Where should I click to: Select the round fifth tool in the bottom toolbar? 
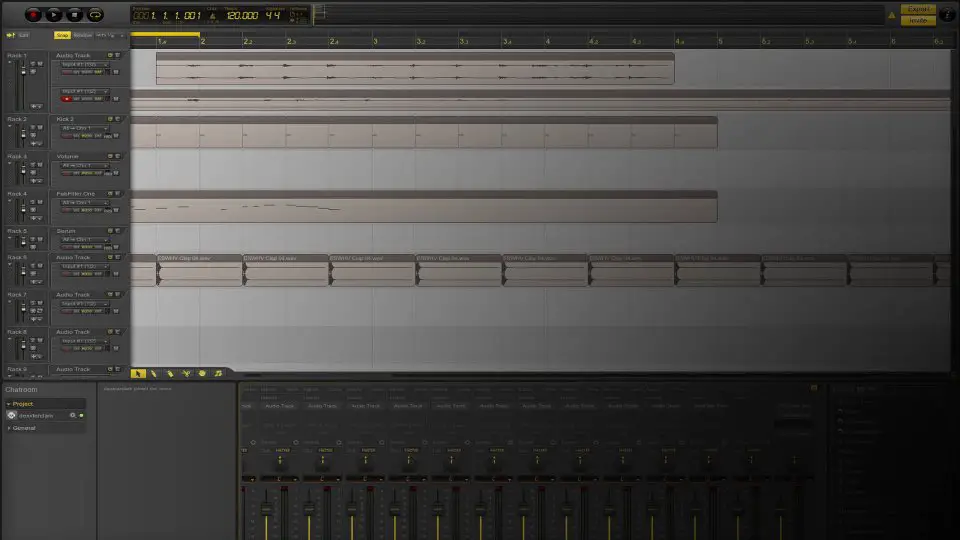point(202,373)
